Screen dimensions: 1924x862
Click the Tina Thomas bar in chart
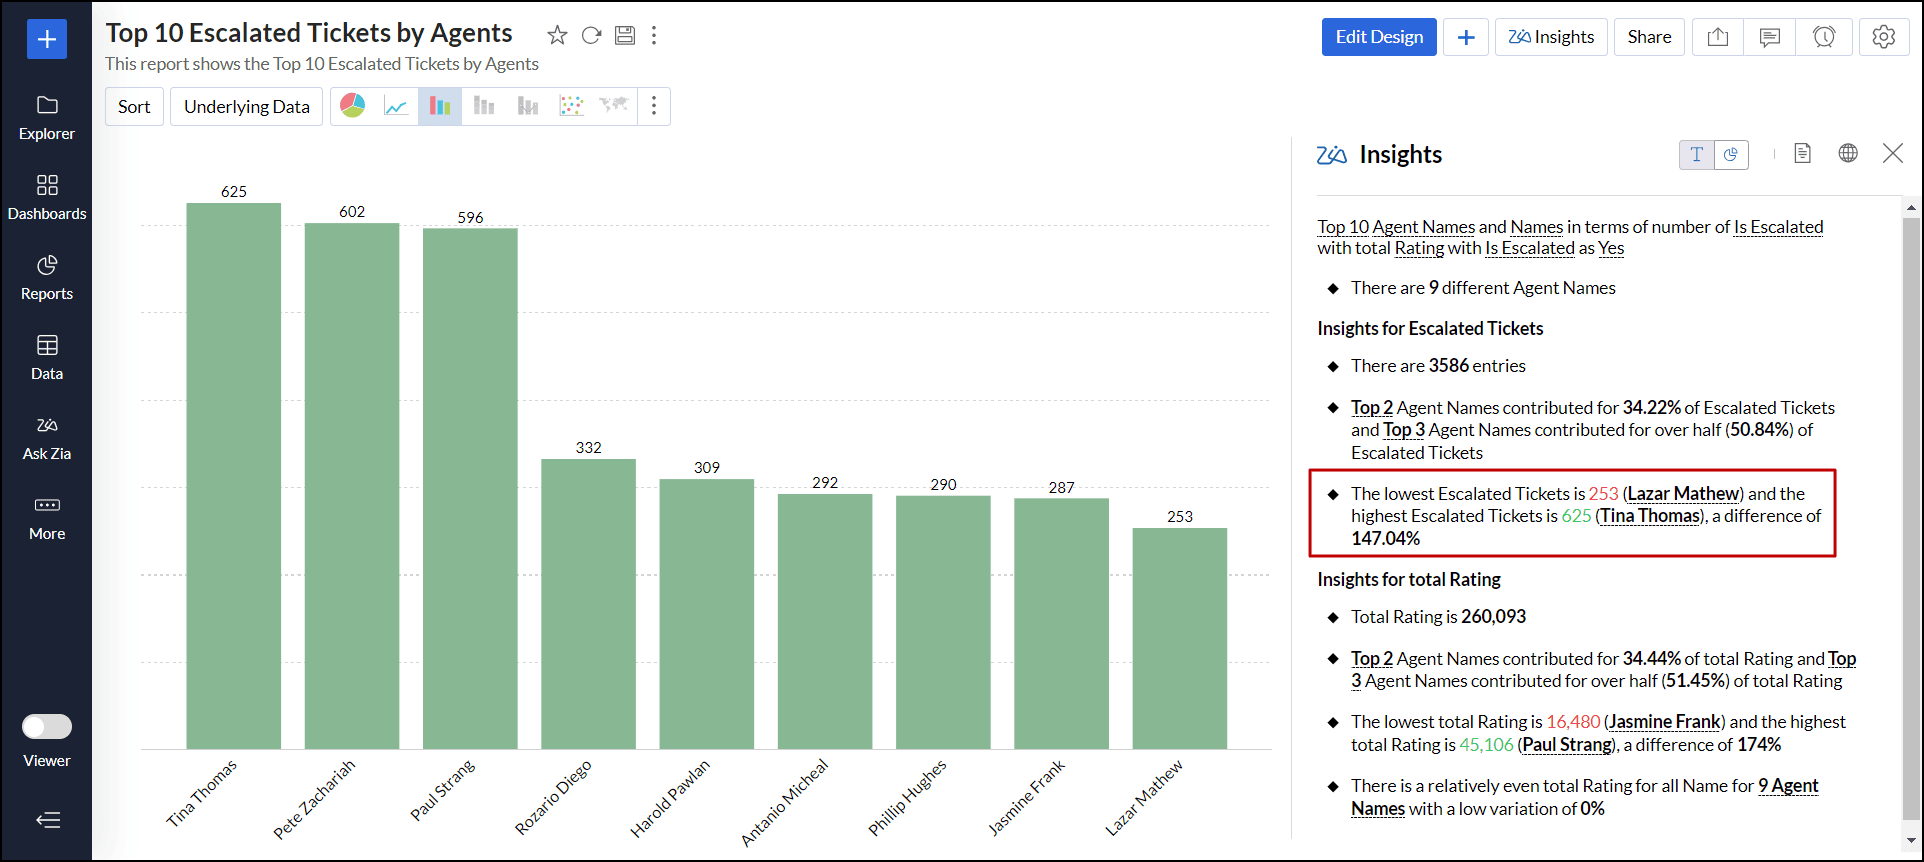point(233,475)
